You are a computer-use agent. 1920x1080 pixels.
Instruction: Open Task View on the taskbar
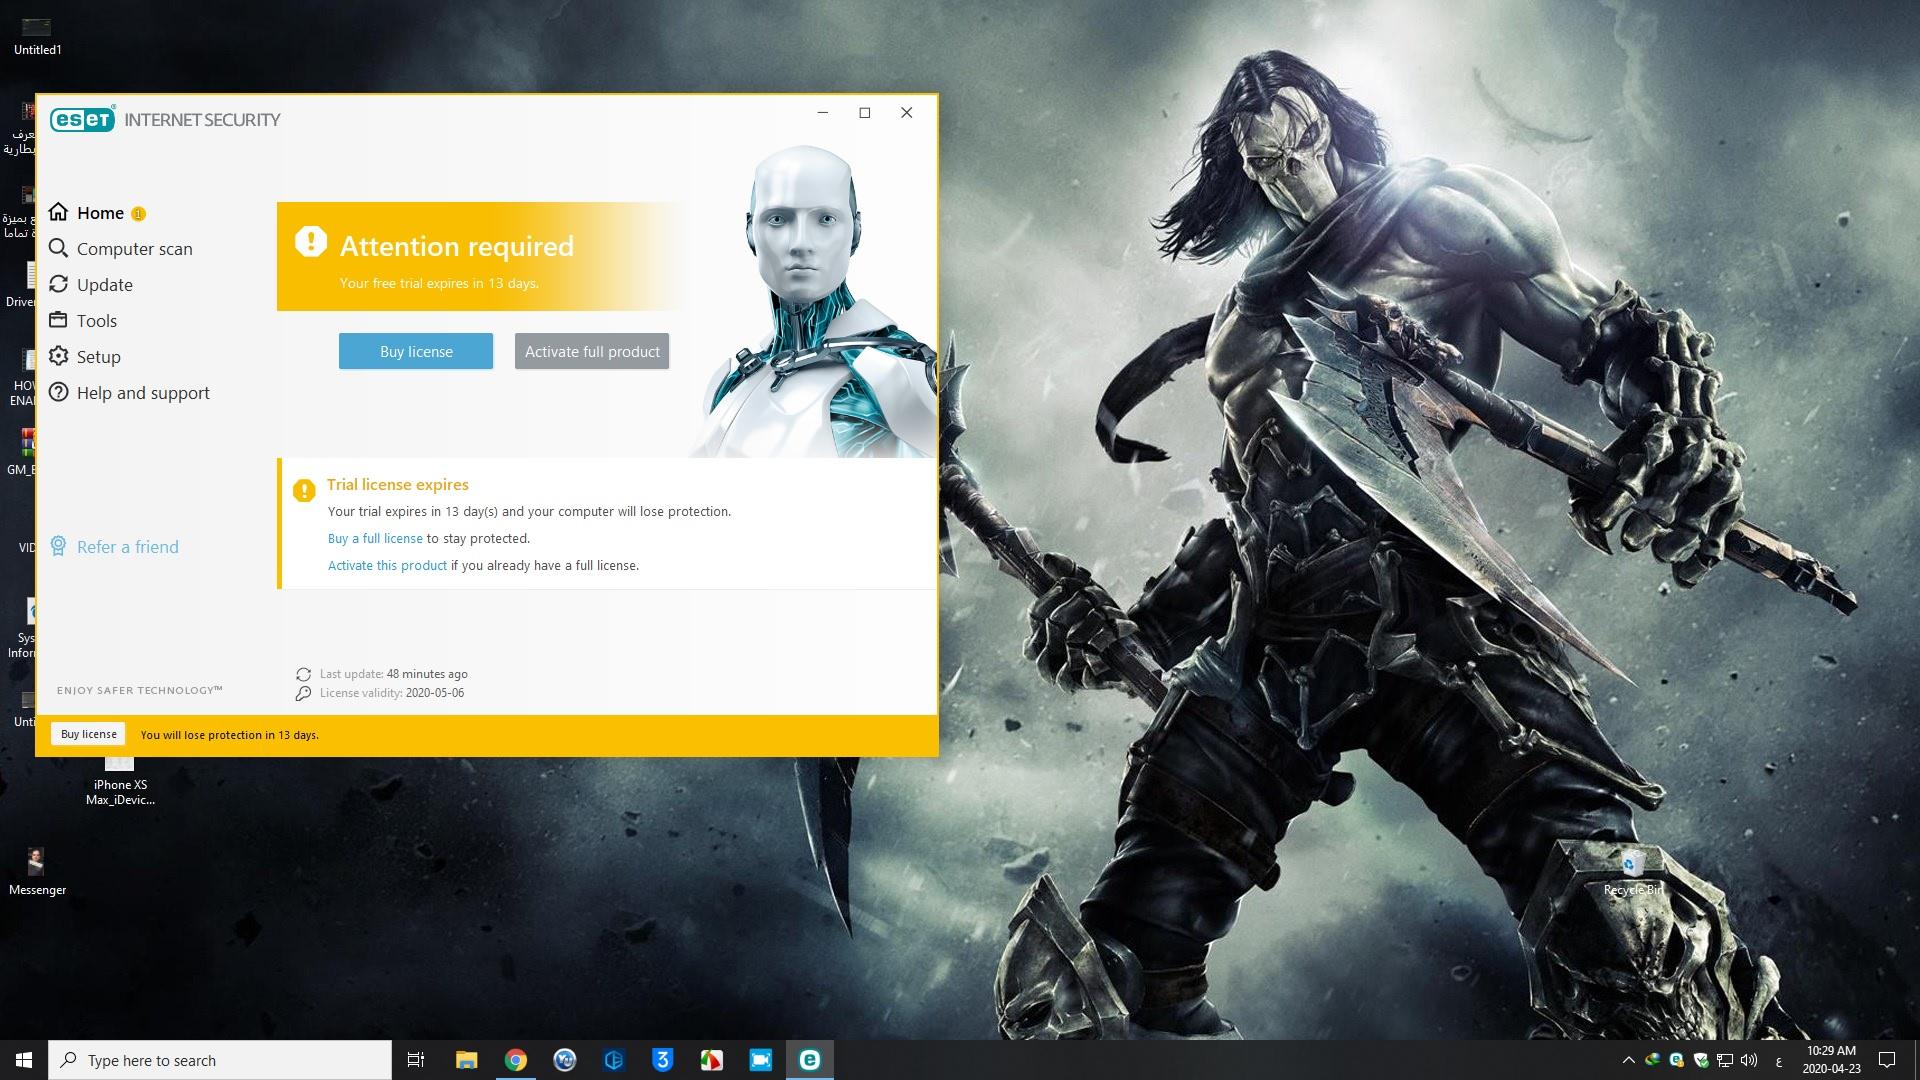click(x=416, y=1060)
